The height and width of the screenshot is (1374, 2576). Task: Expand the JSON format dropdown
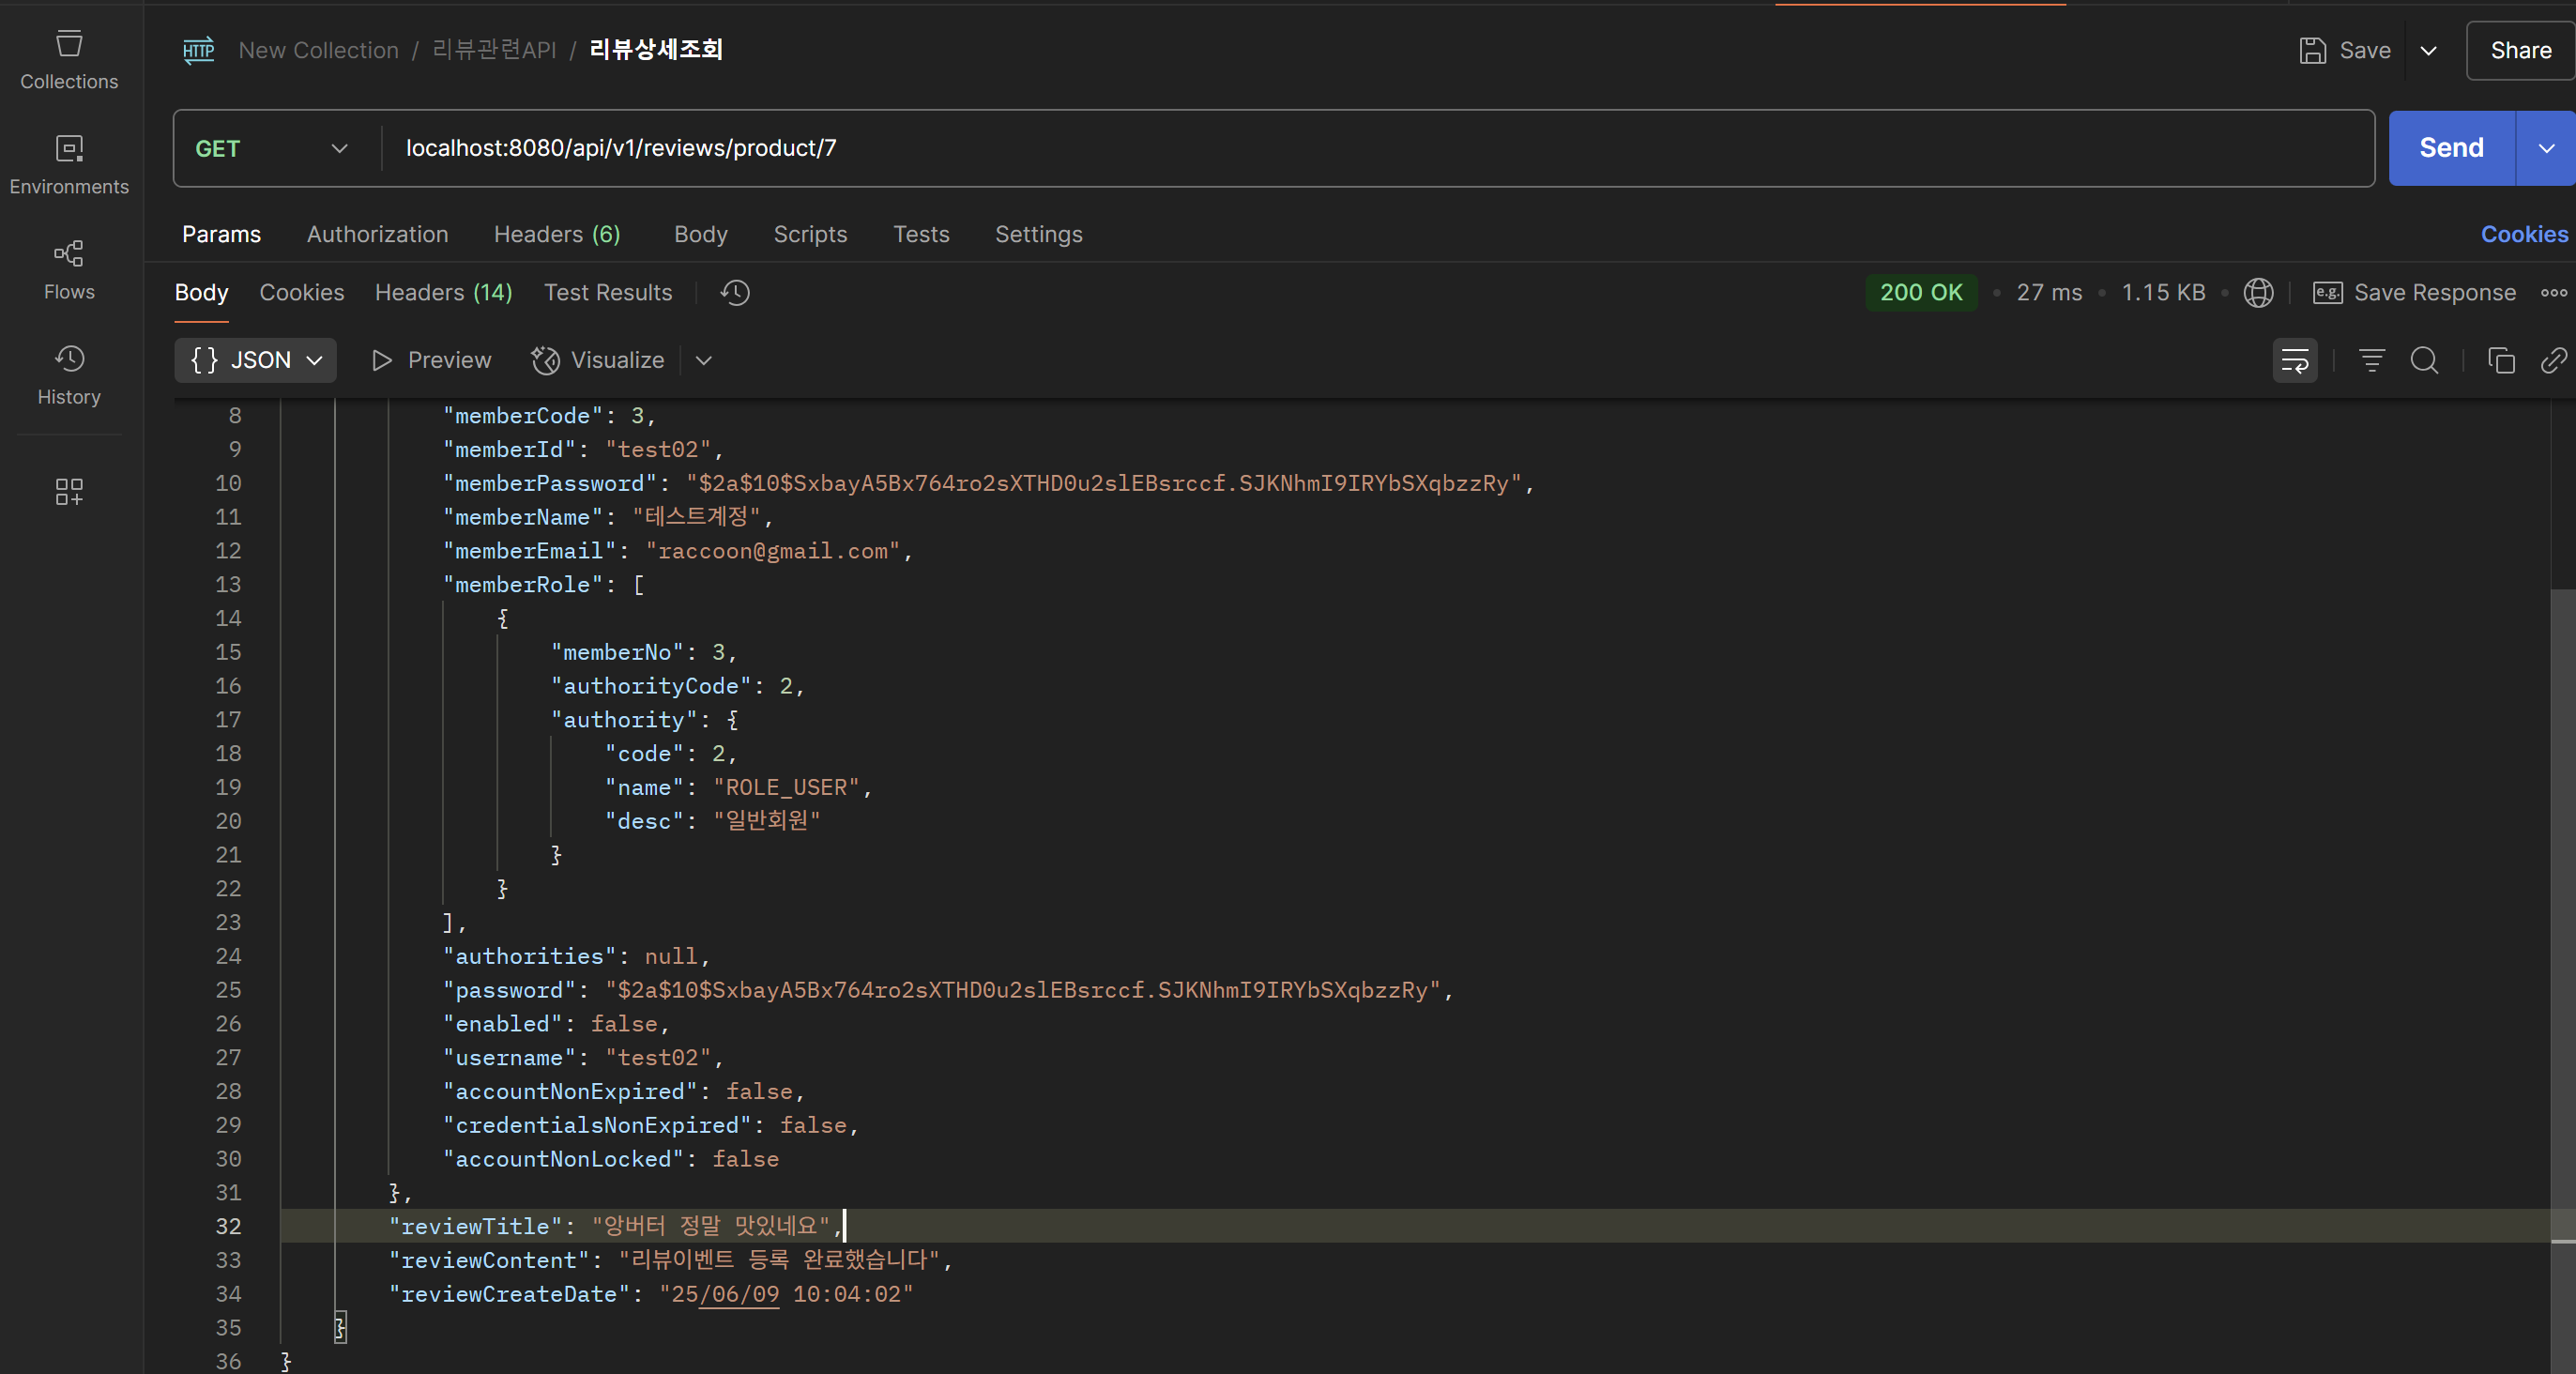(x=256, y=360)
